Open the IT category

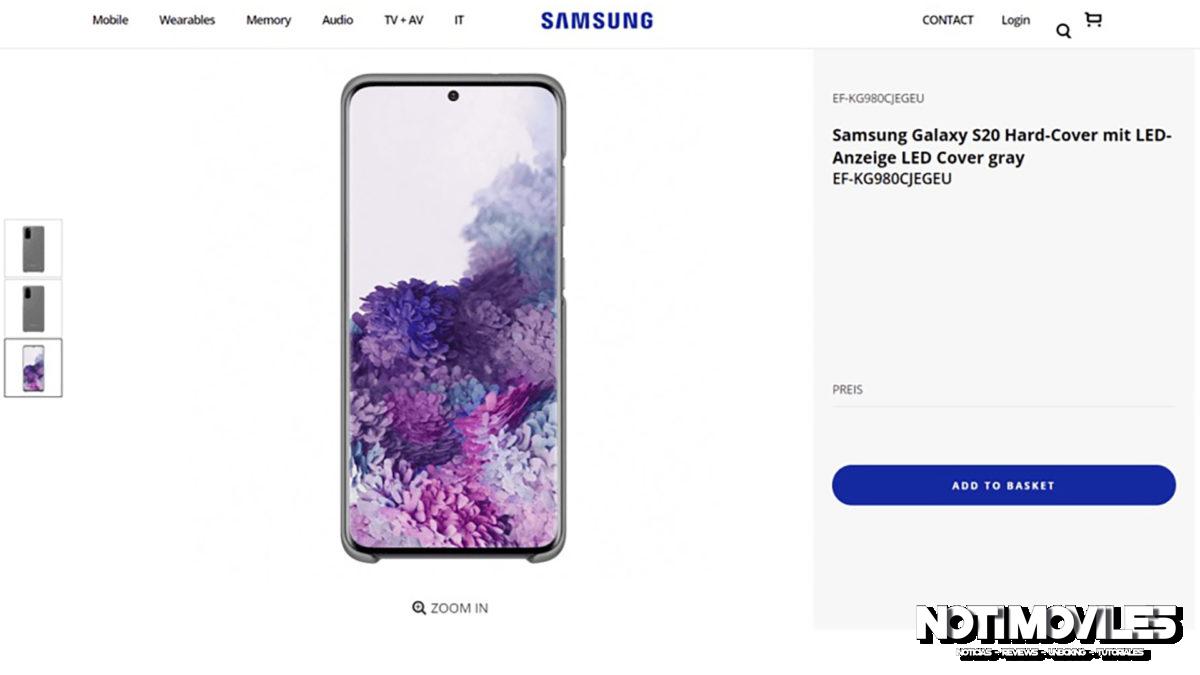[x=459, y=20]
